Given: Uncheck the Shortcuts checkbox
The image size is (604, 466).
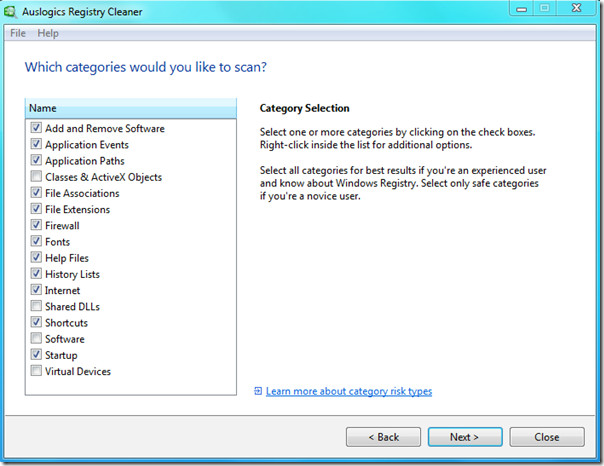Looking at the screenshot, I should pyautogui.click(x=36, y=322).
